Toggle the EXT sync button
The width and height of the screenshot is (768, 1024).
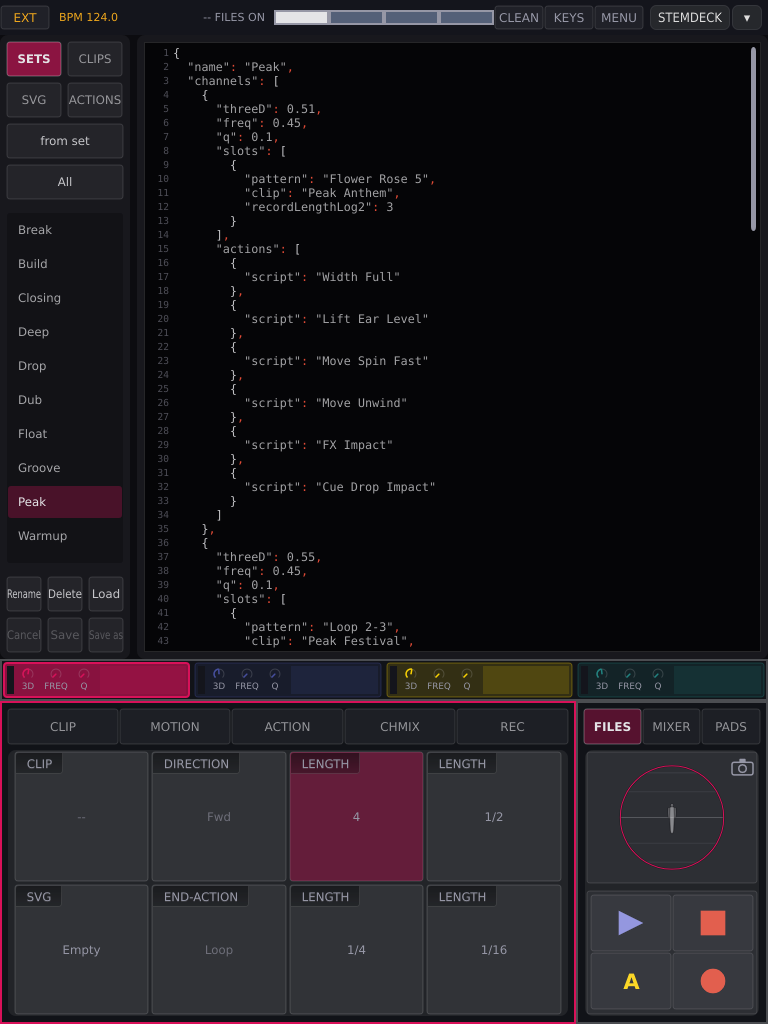click(25, 18)
